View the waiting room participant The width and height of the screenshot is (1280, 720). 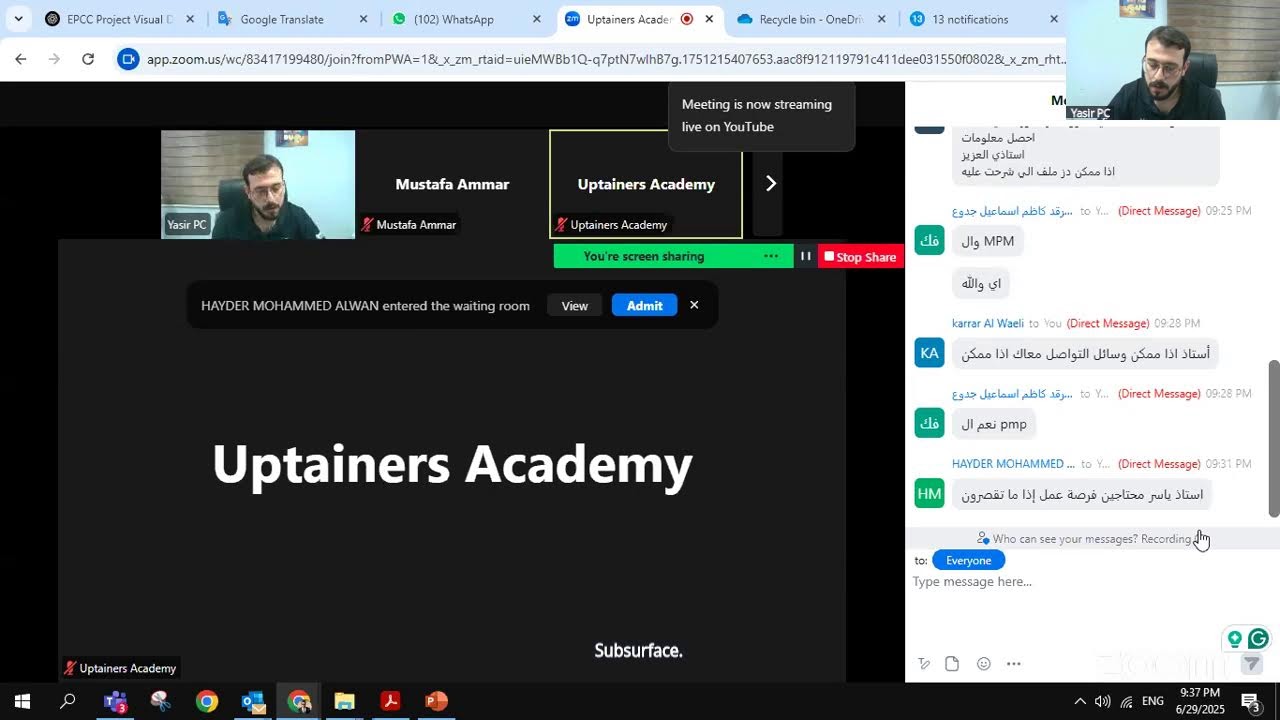coord(574,306)
